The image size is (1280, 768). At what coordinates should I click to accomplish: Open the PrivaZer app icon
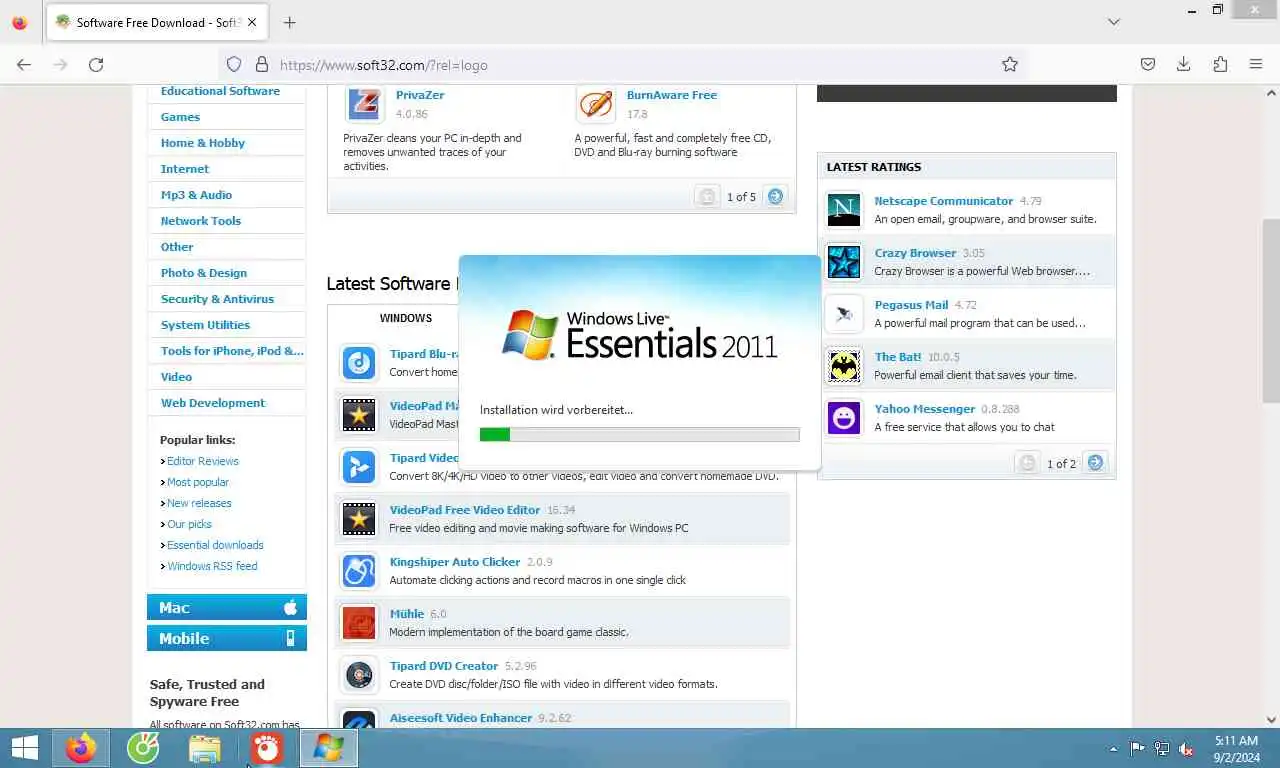click(364, 104)
